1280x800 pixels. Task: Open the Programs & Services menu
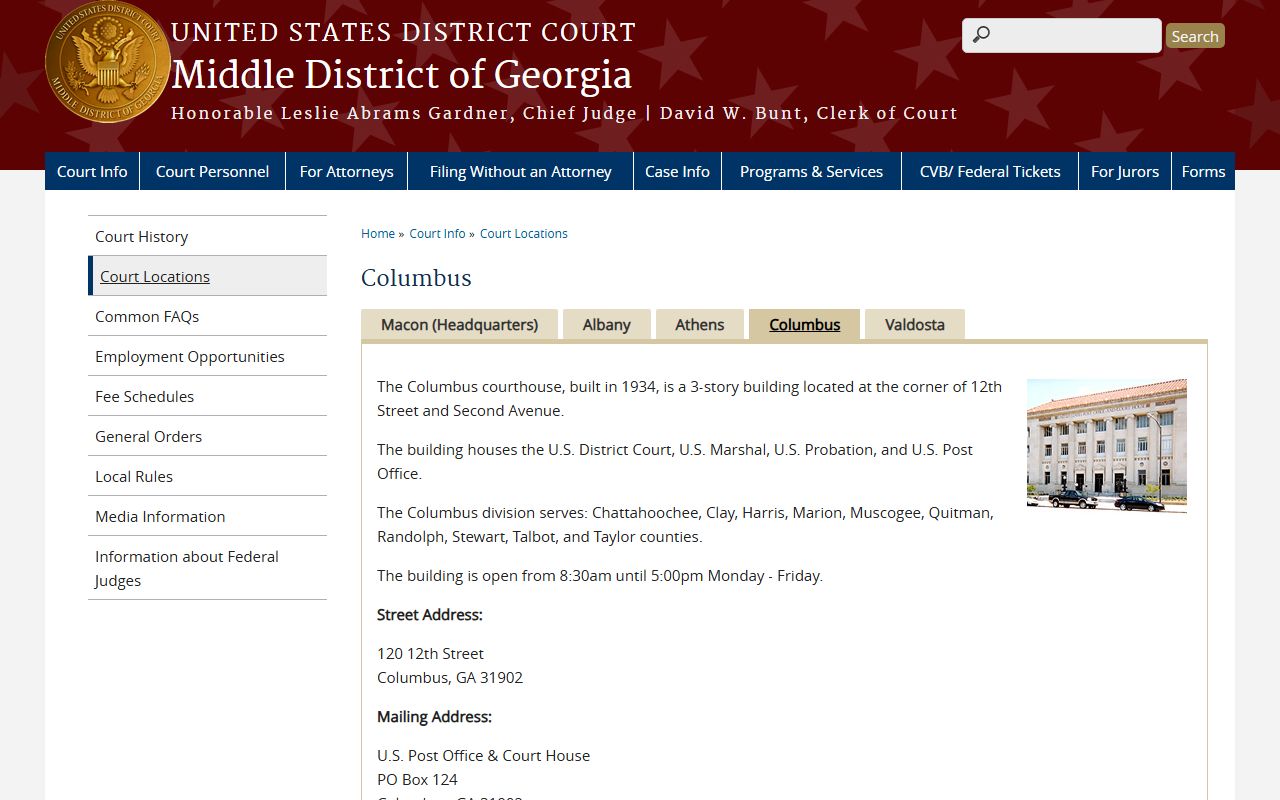811,171
